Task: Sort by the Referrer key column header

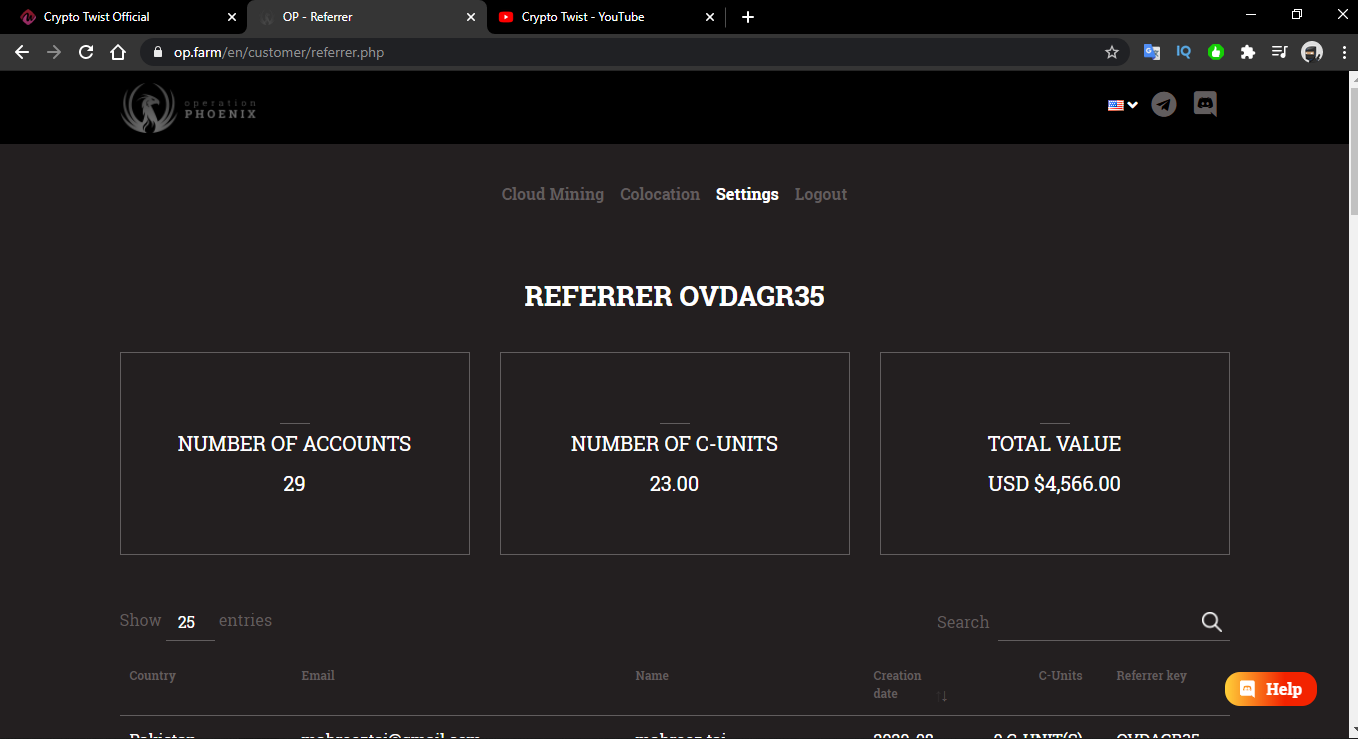Action: click(1152, 676)
